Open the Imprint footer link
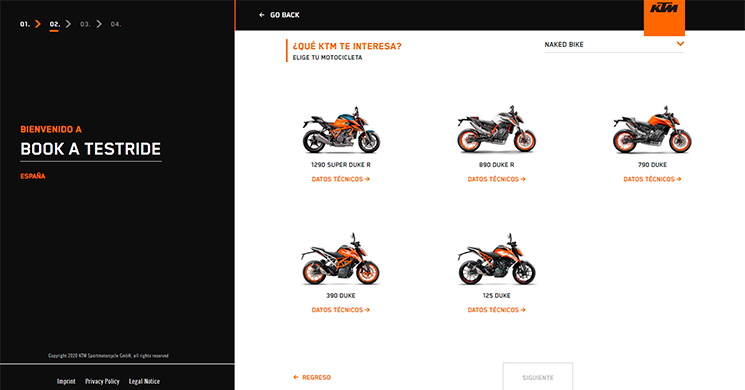This screenshot has width=745, height=390. coord(66,381)
